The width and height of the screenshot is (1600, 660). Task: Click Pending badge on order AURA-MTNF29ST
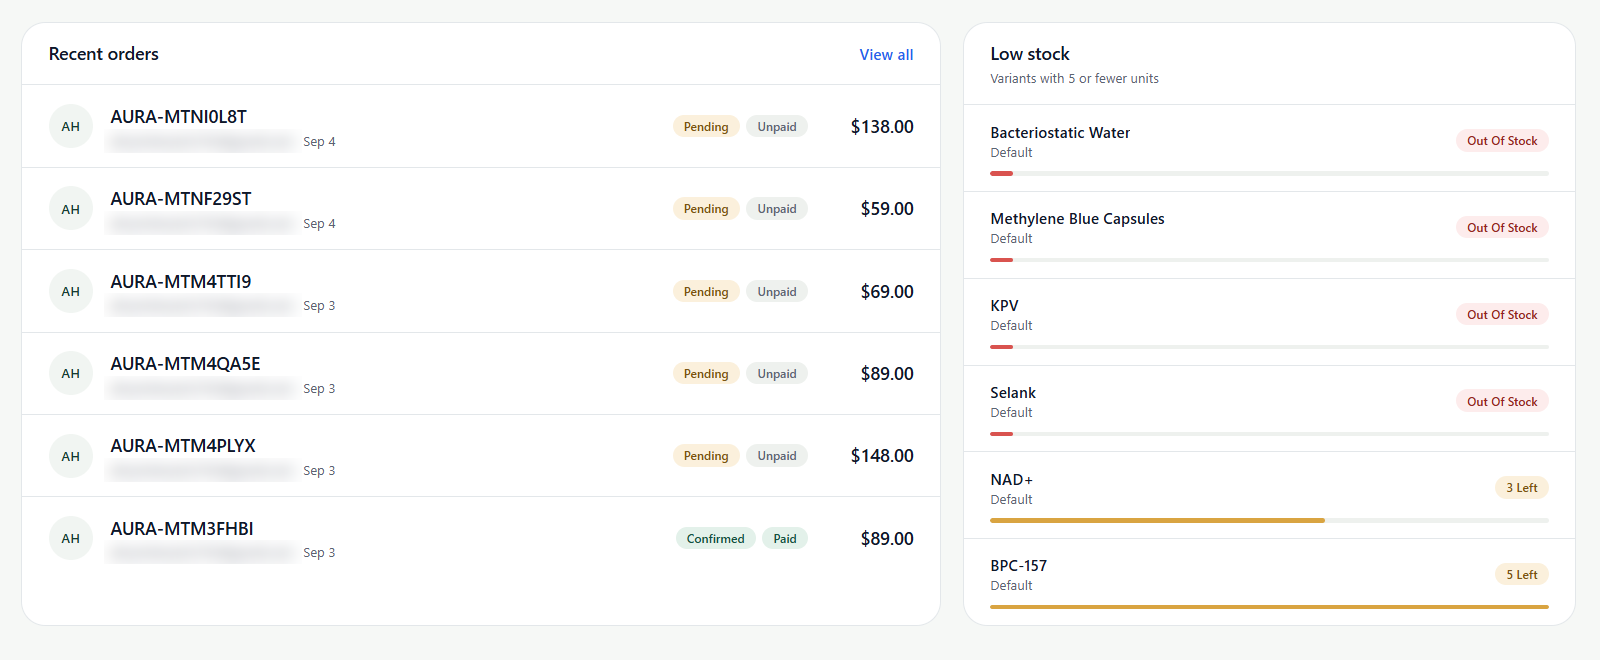tap(706, 209)
